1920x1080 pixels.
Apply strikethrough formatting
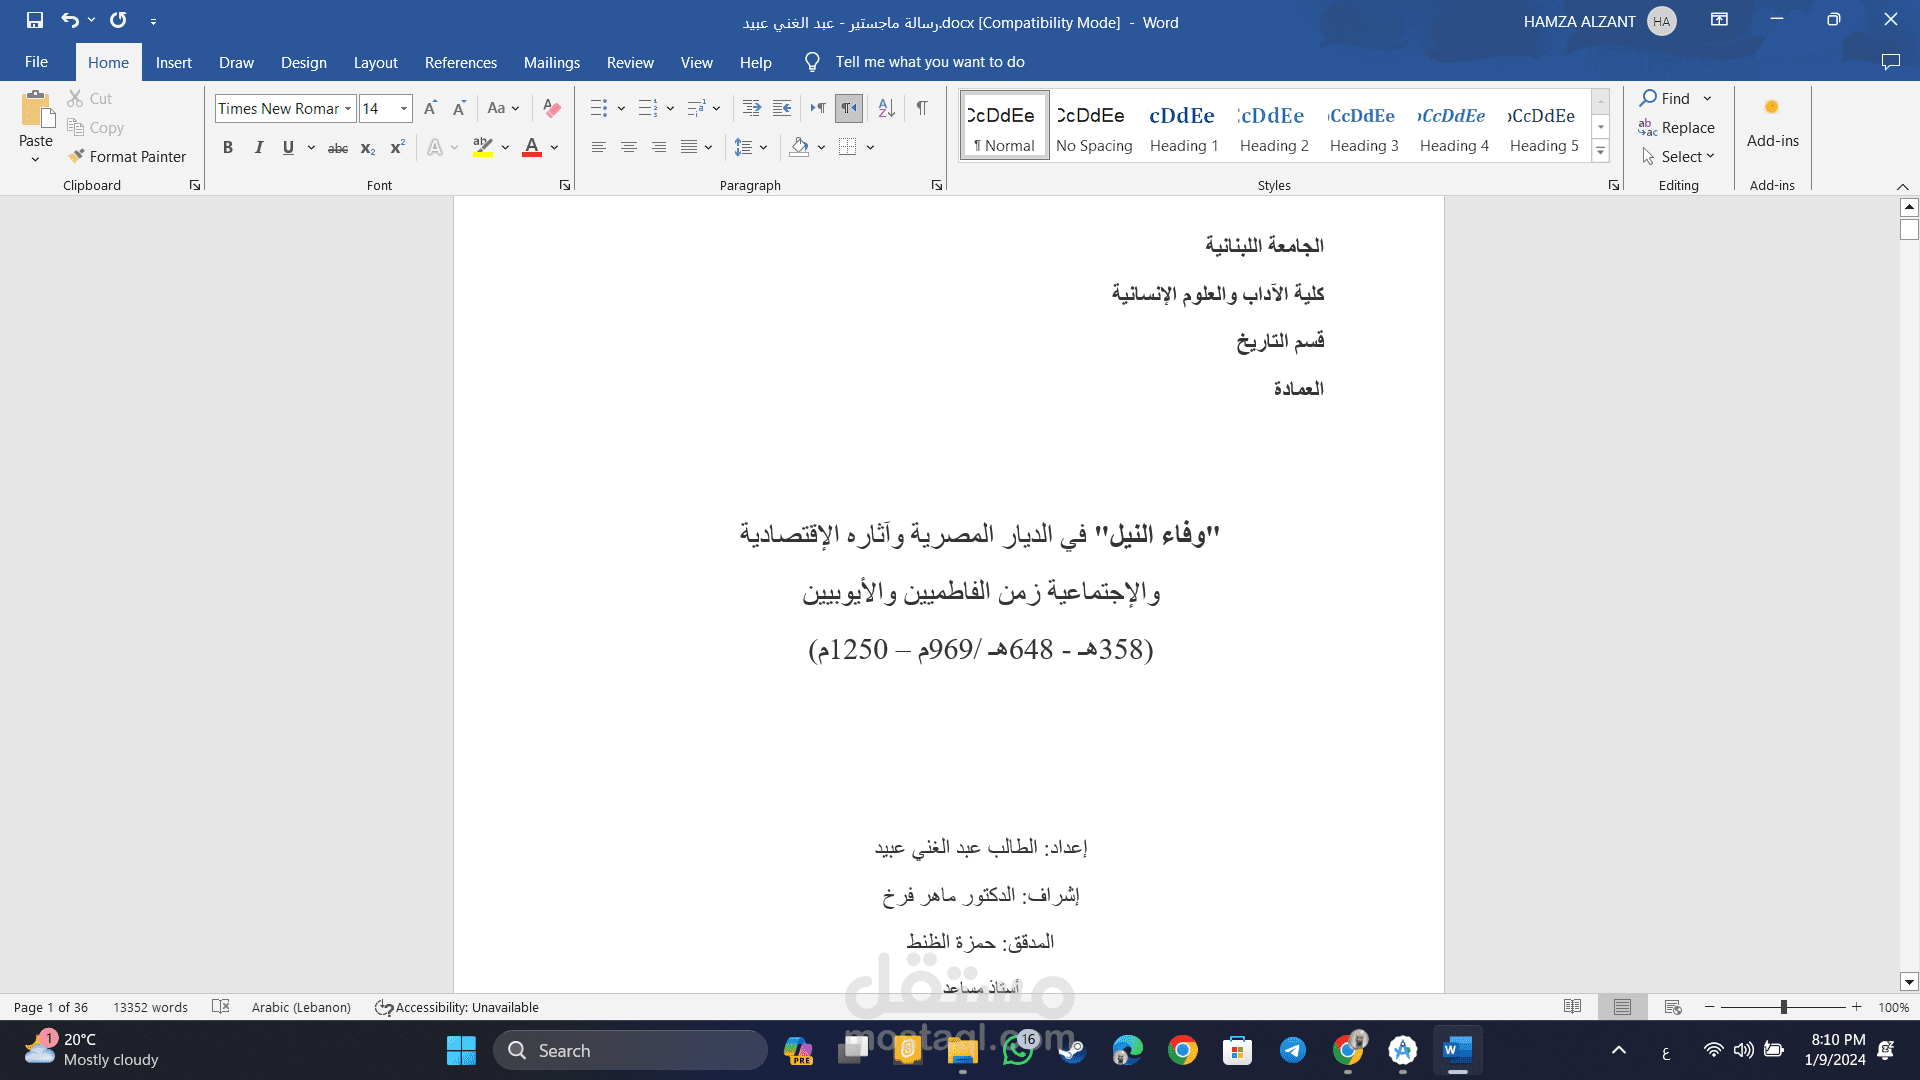[338, 148]
